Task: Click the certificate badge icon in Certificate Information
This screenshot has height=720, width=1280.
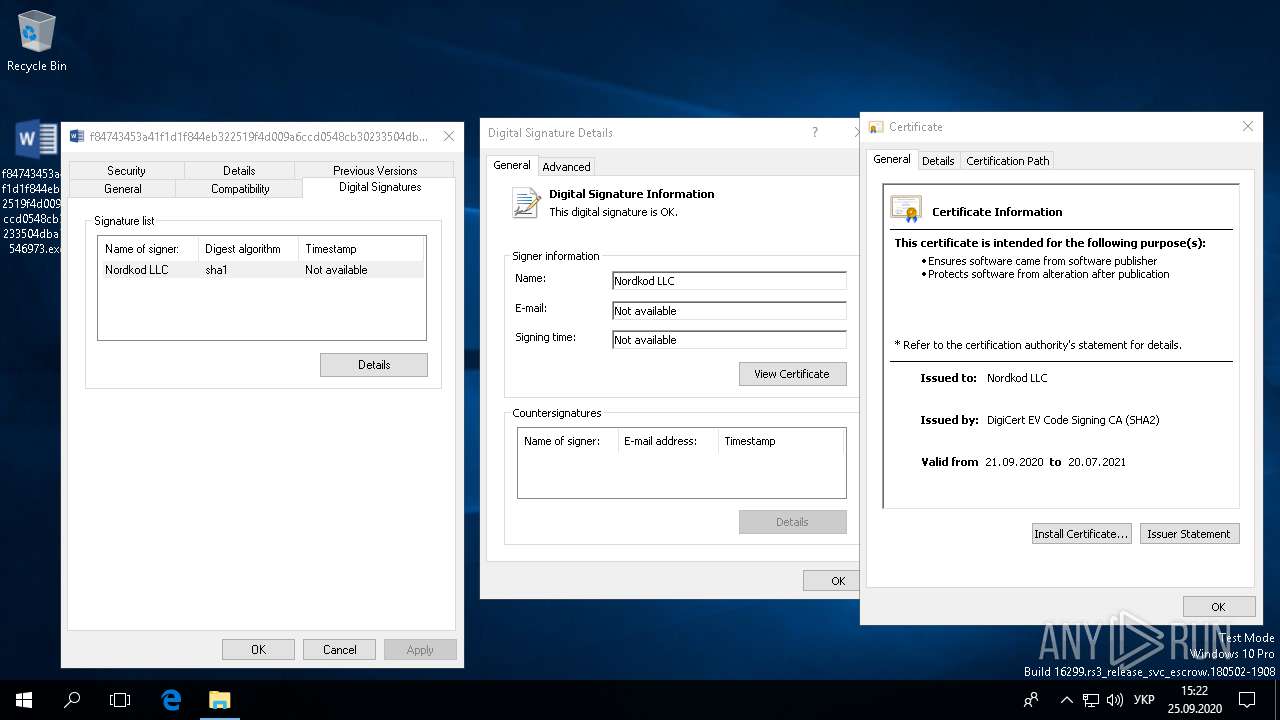Action: click(906, 209)
